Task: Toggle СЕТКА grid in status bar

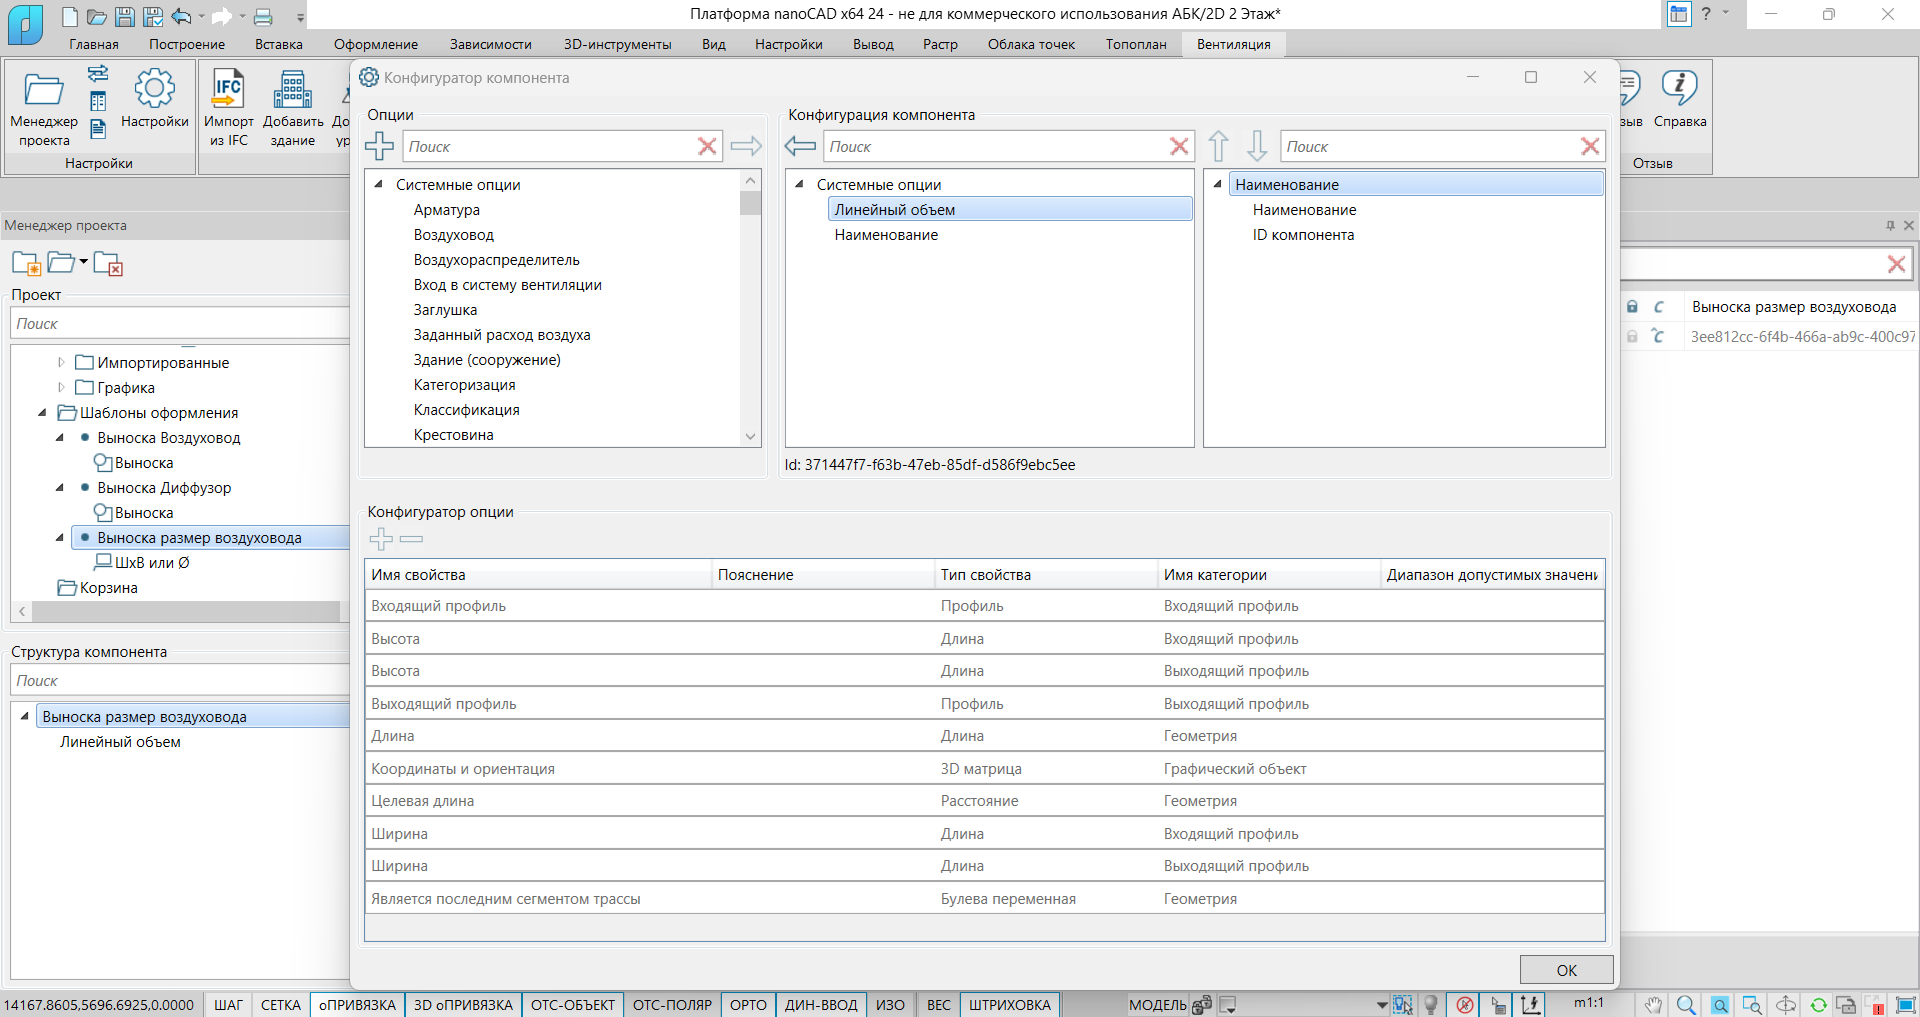Action: (280, 1005)
